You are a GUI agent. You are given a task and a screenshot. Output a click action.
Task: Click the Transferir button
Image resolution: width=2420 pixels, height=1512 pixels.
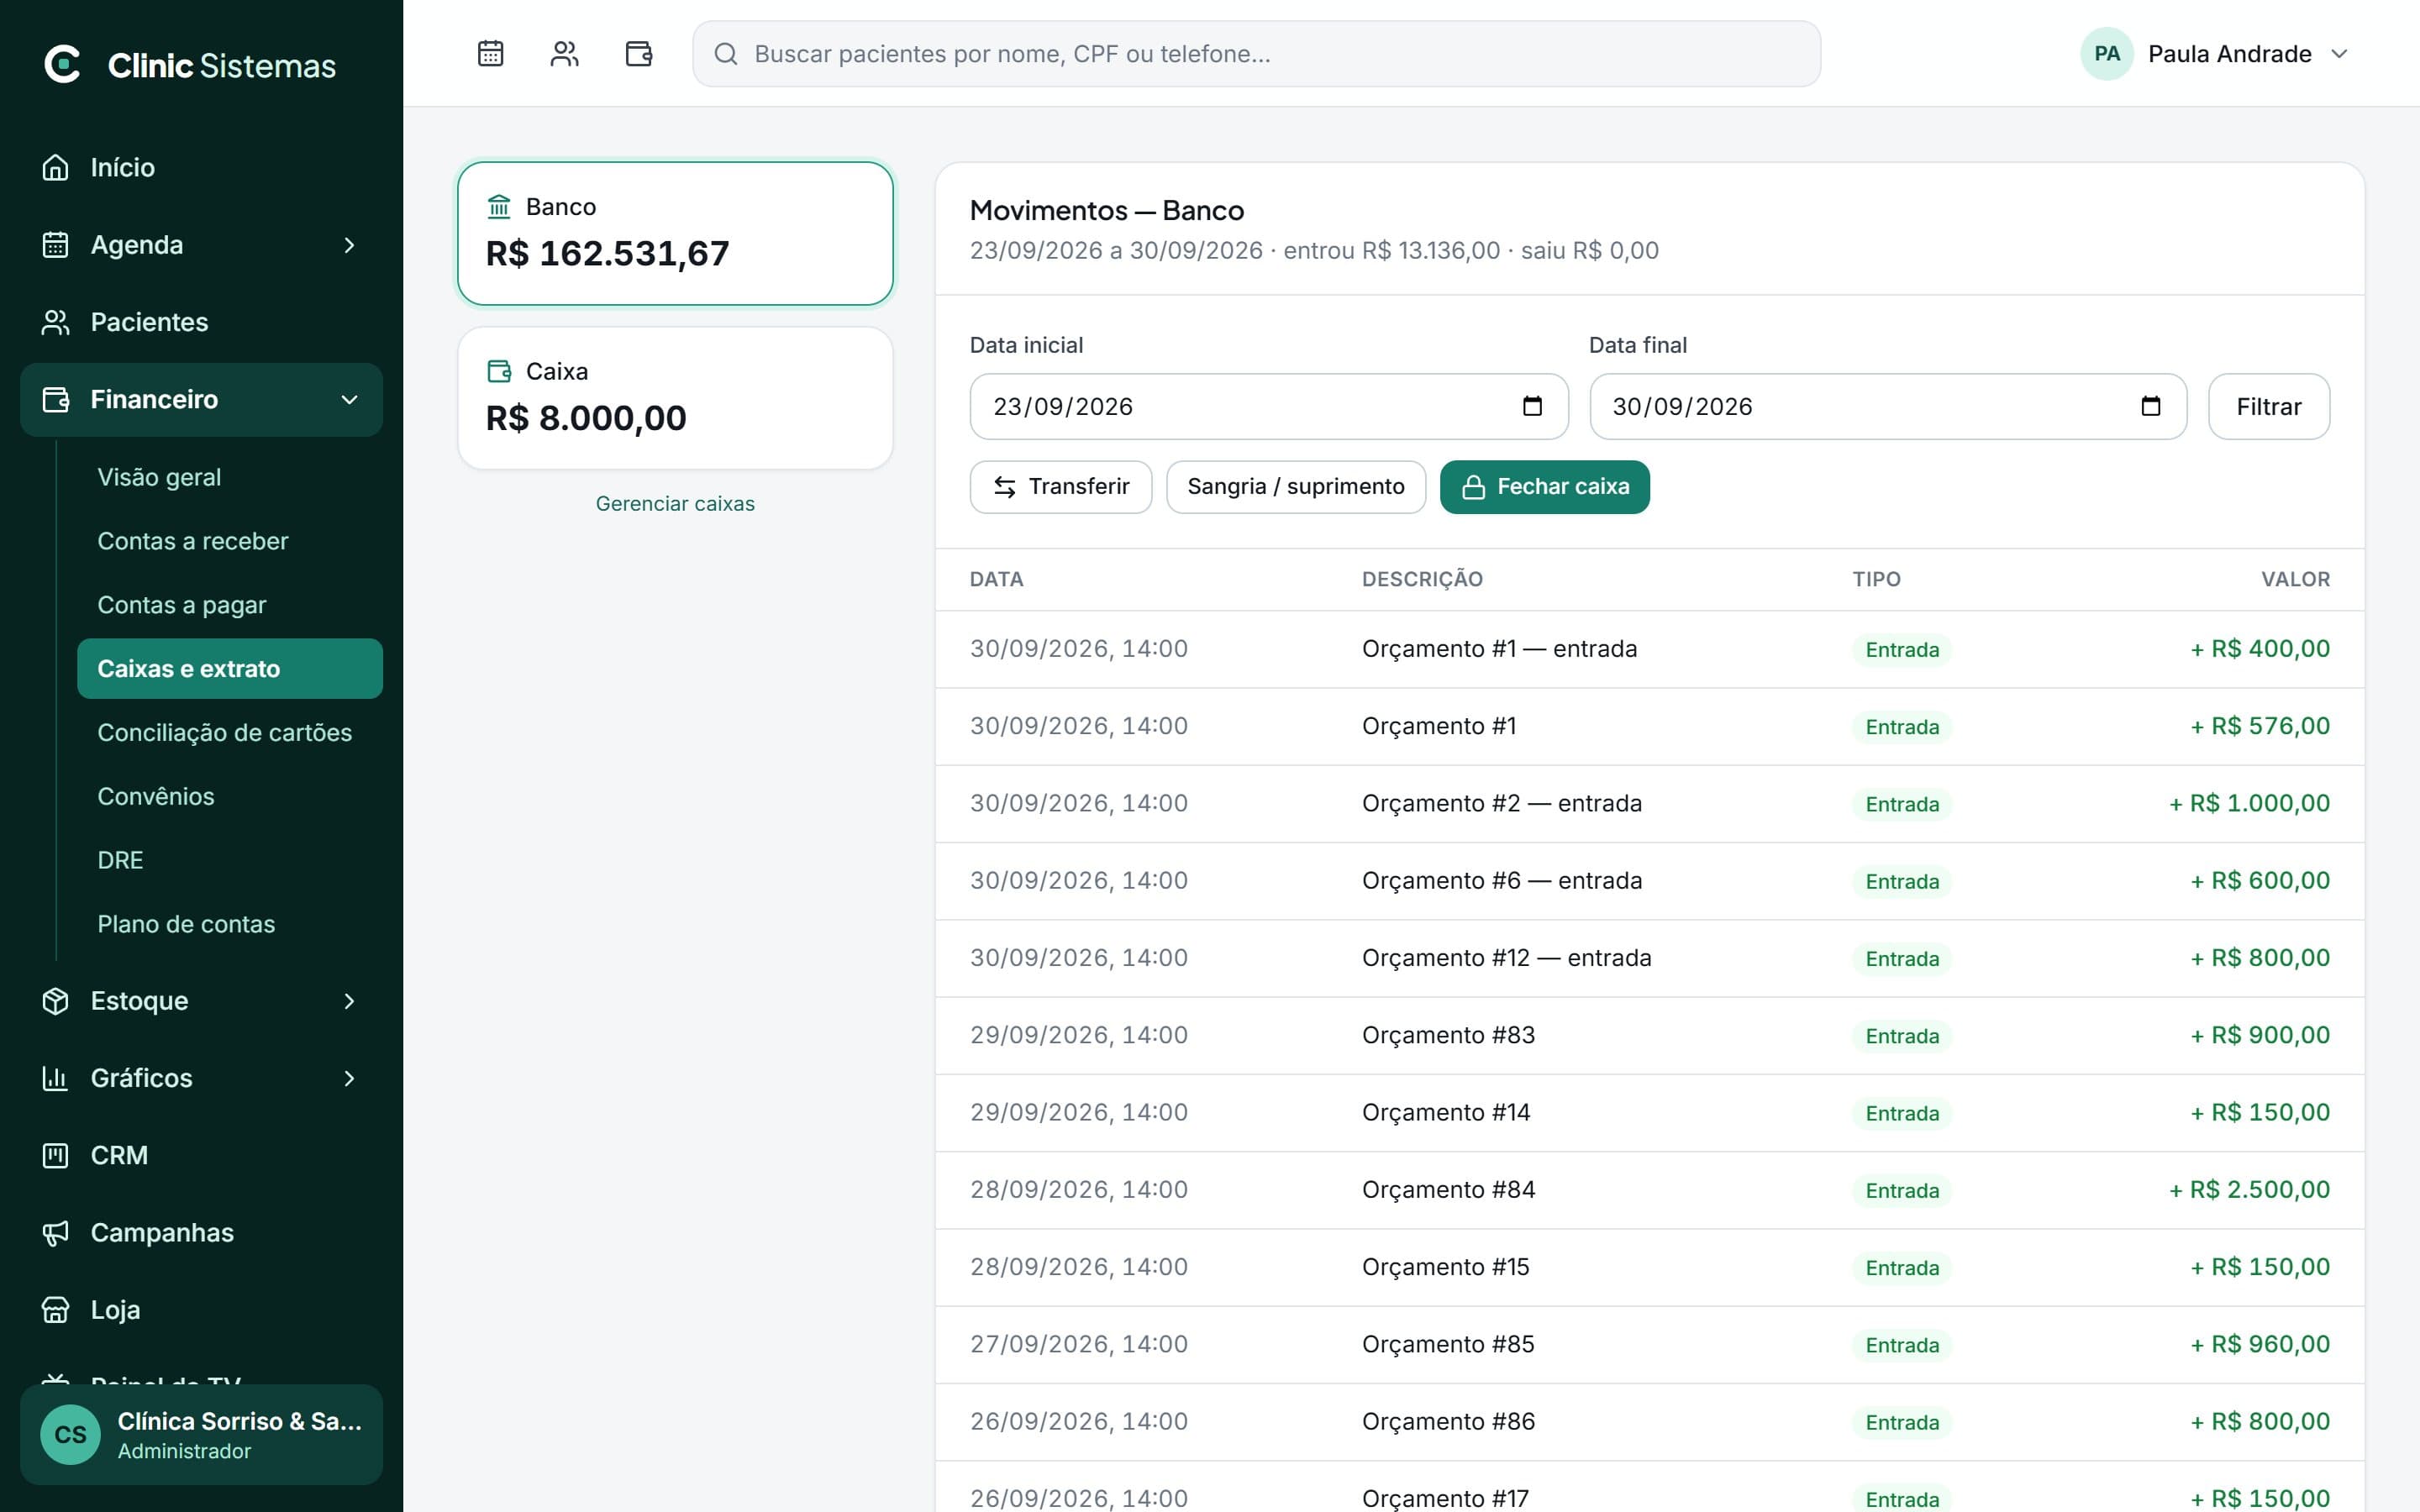point(1060,487)
